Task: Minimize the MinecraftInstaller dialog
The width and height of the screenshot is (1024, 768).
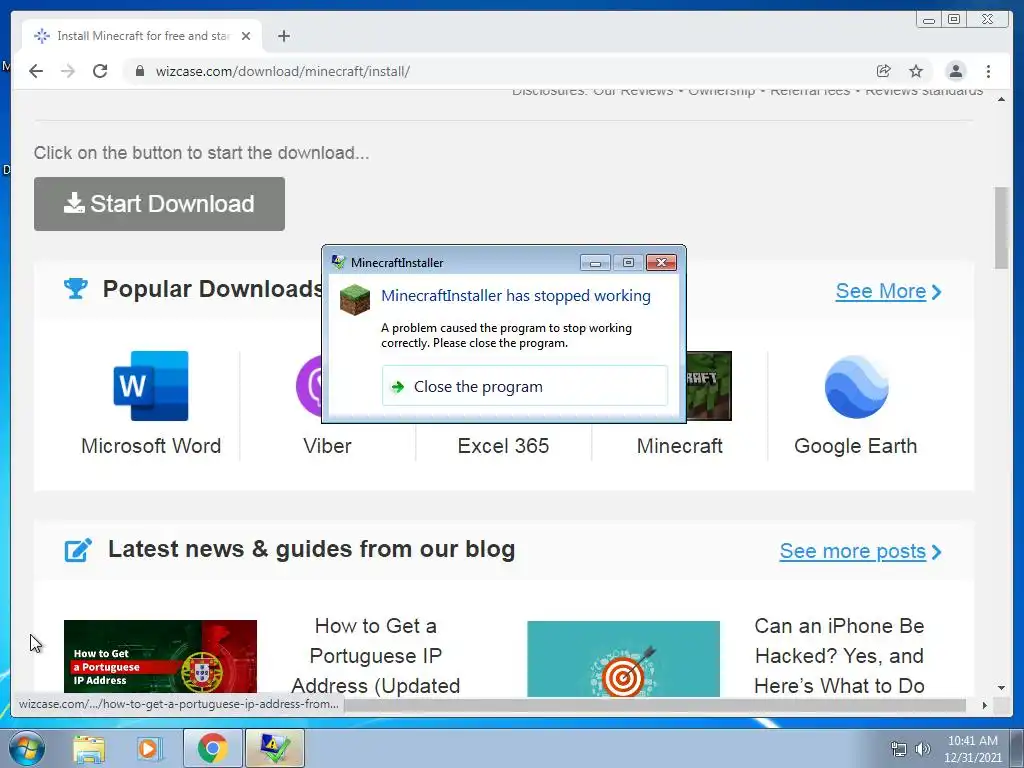Action: (x=595, y=263)
